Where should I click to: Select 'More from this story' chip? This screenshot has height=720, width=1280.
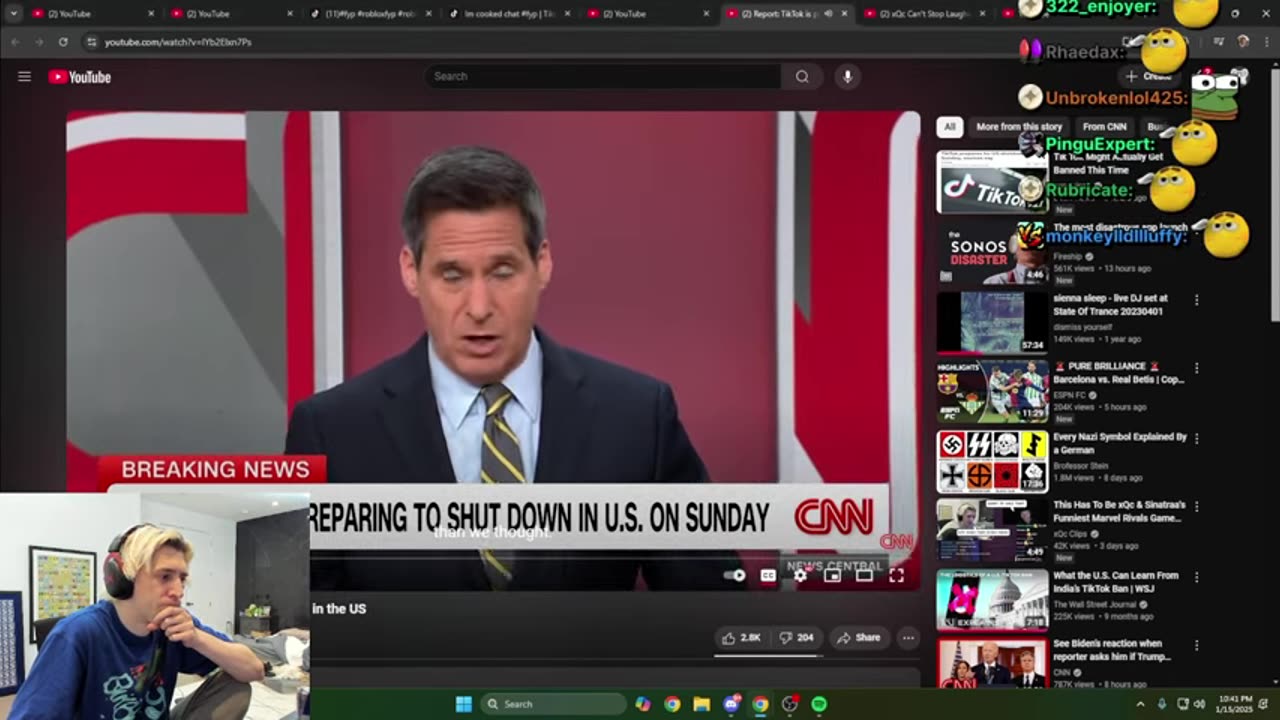(x=1019, y=127)
